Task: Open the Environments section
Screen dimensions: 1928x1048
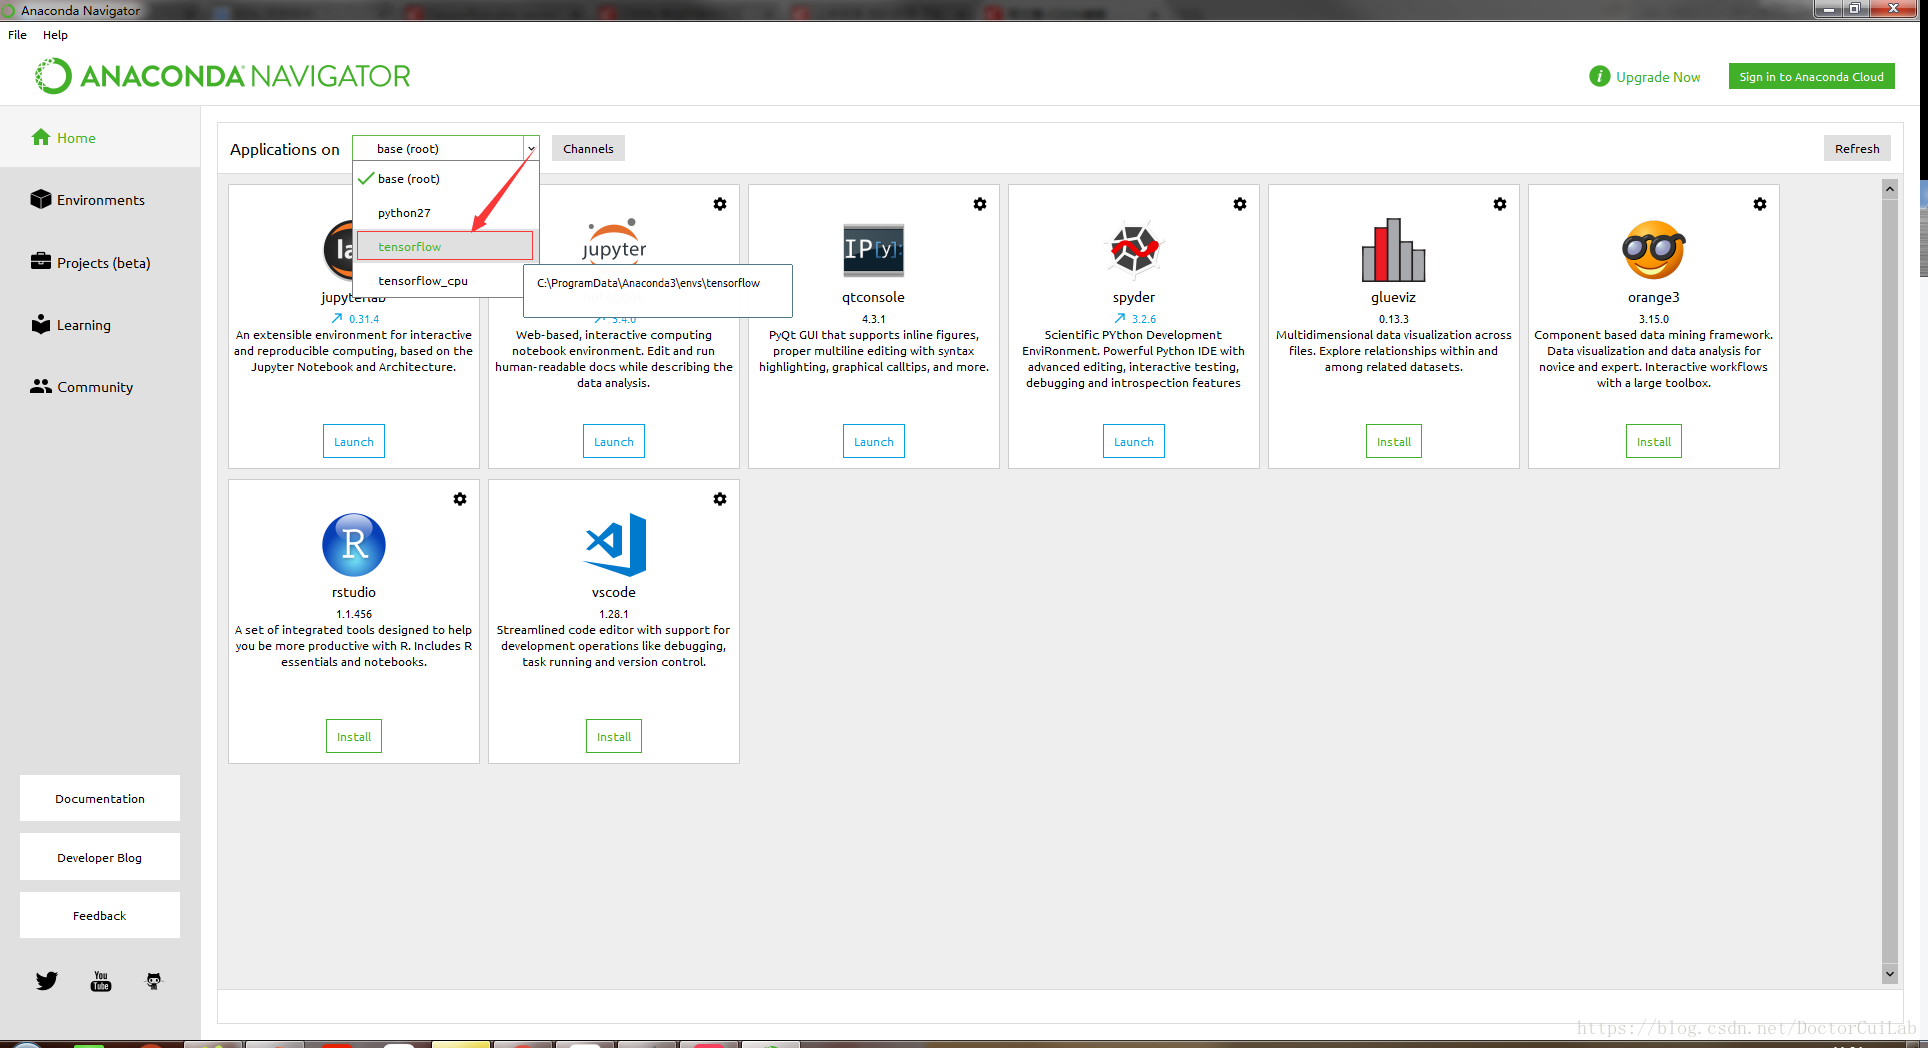Action: tap(100, 200)
